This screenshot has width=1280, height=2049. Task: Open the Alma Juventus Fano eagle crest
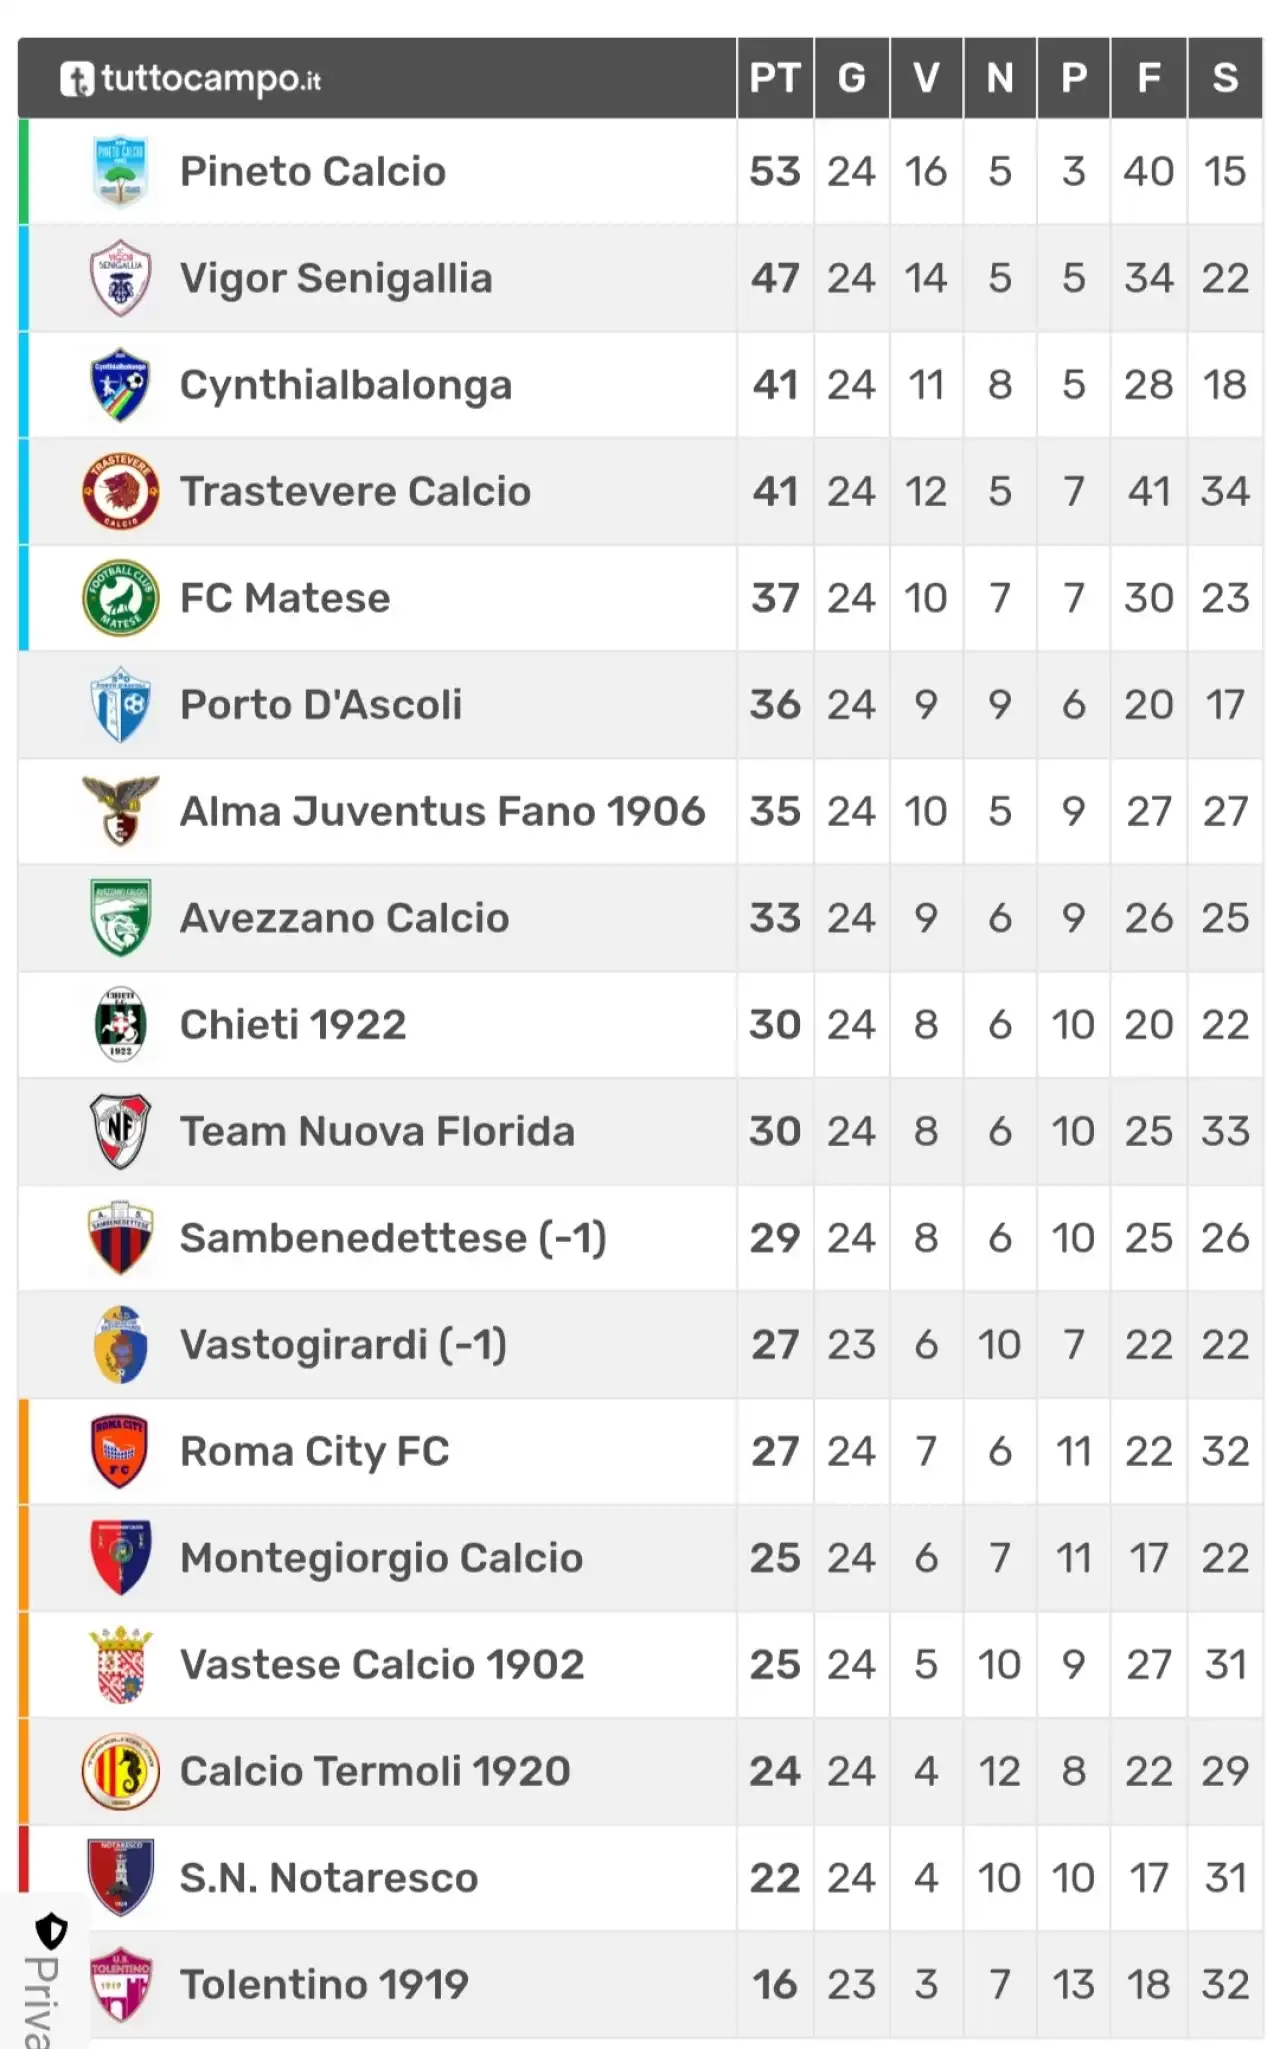(121, 811)
